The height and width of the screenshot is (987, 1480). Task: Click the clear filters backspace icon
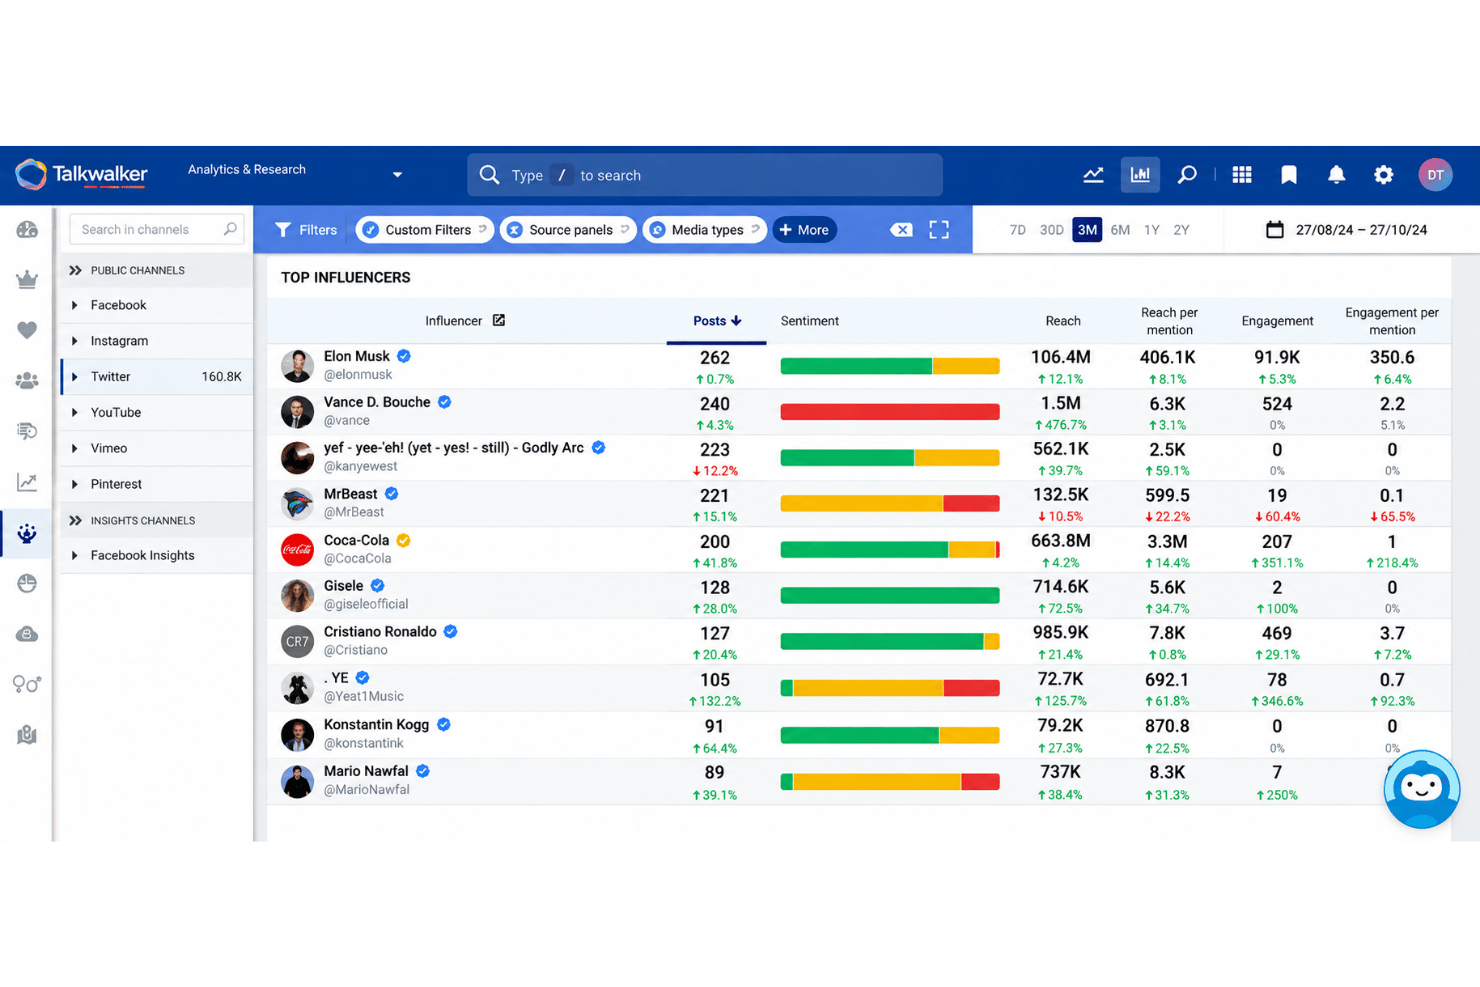[x=901, y=230]
